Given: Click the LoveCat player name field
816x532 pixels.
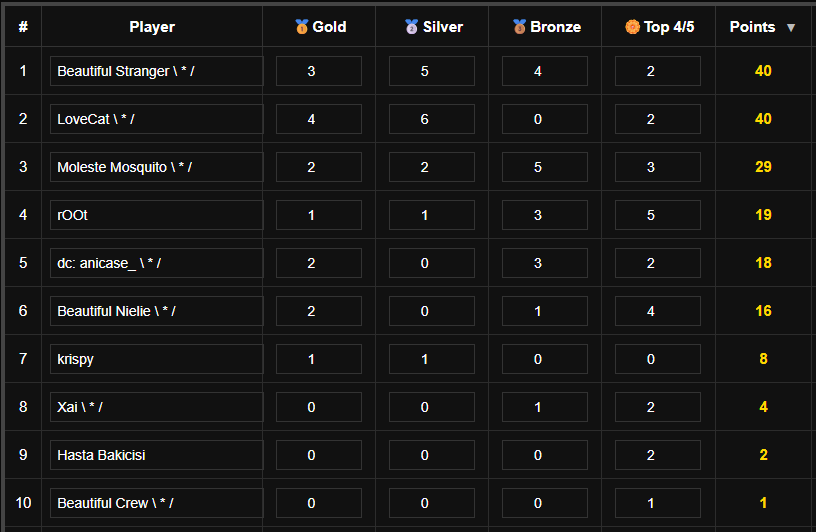Looking at the screenshot, I should coord(156,119).
